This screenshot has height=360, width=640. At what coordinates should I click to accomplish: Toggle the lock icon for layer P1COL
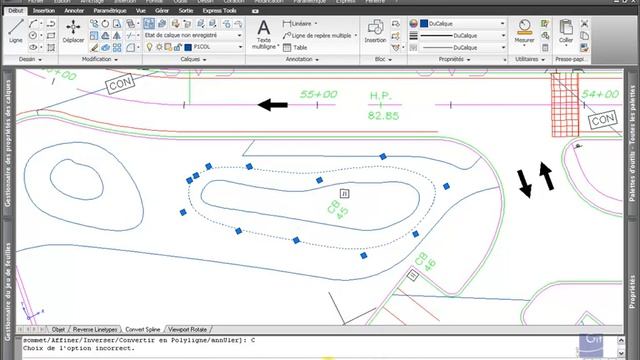click(178, 47)
